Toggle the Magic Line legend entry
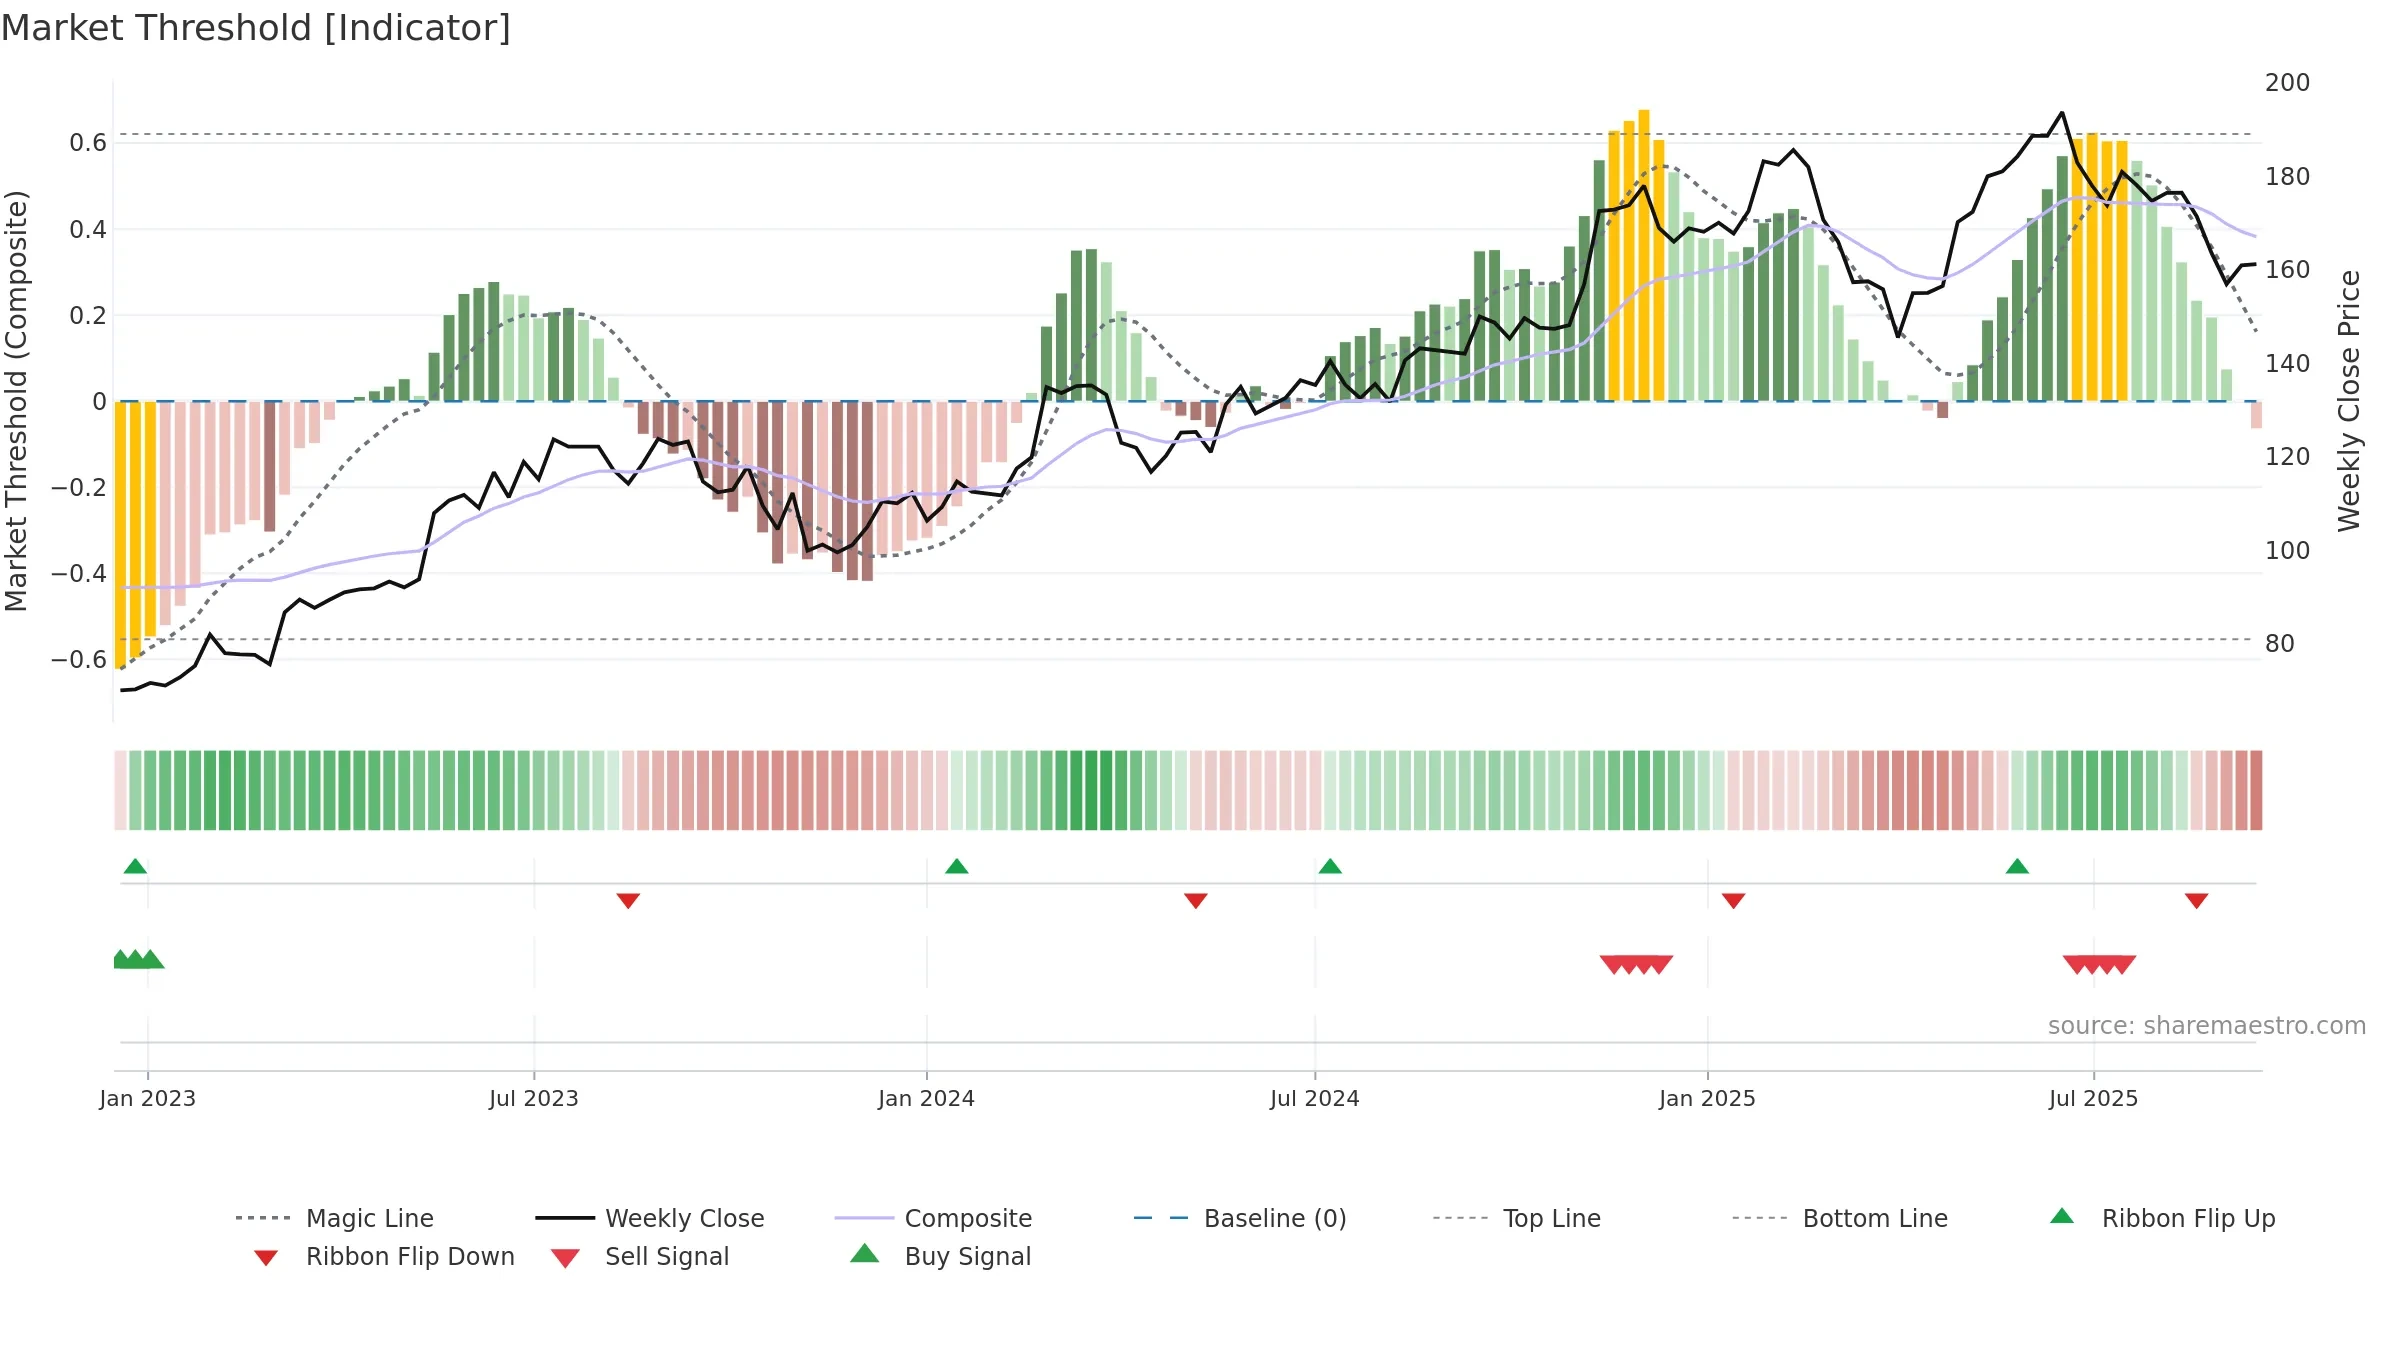Image resolution: width=2400 pixels, height=1350 pixels. pyautogui.click(x=334, y=1218)
